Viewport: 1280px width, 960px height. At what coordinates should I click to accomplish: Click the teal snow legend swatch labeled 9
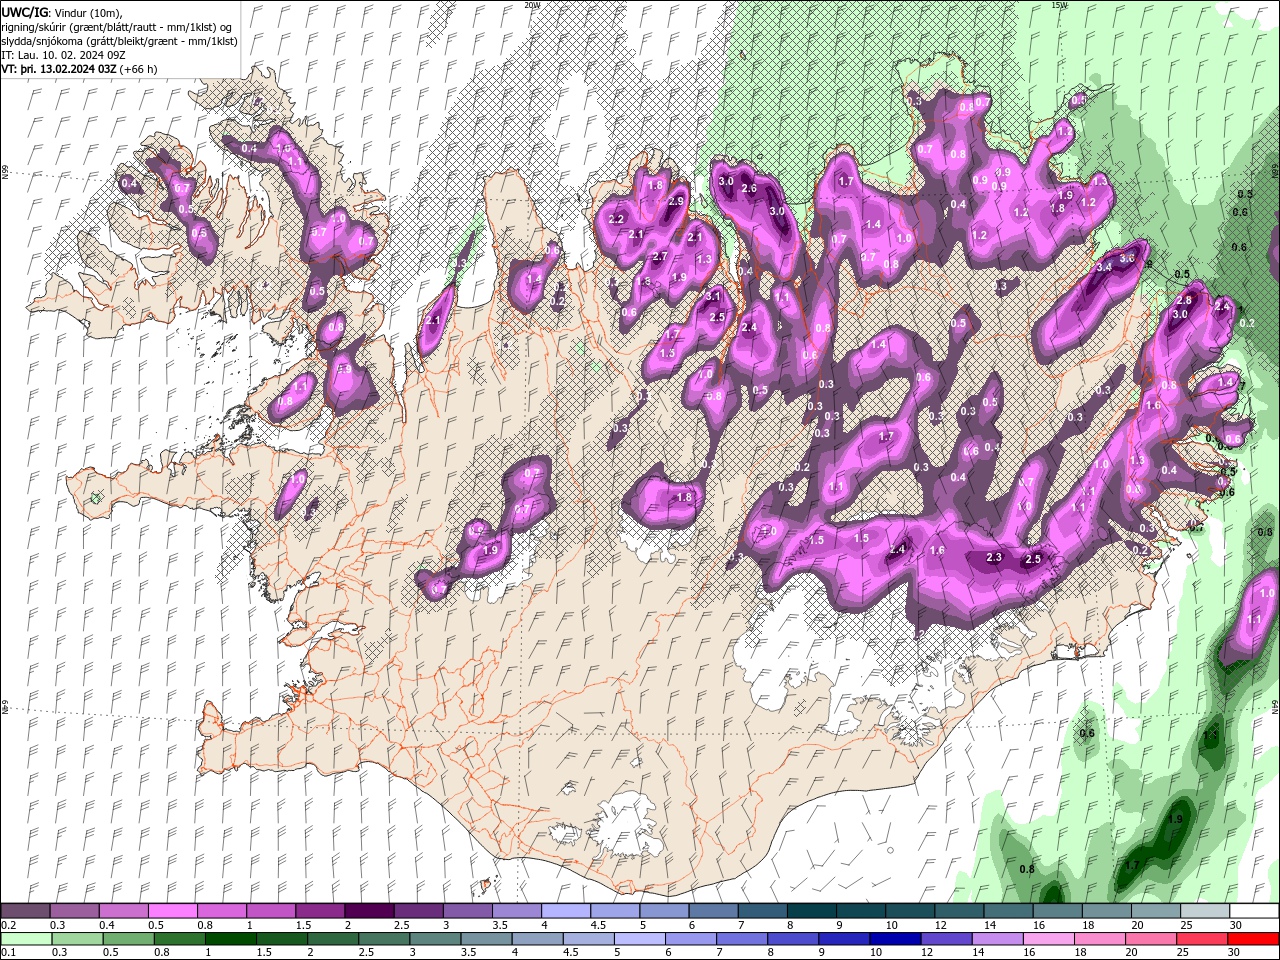tap(860, 911)
